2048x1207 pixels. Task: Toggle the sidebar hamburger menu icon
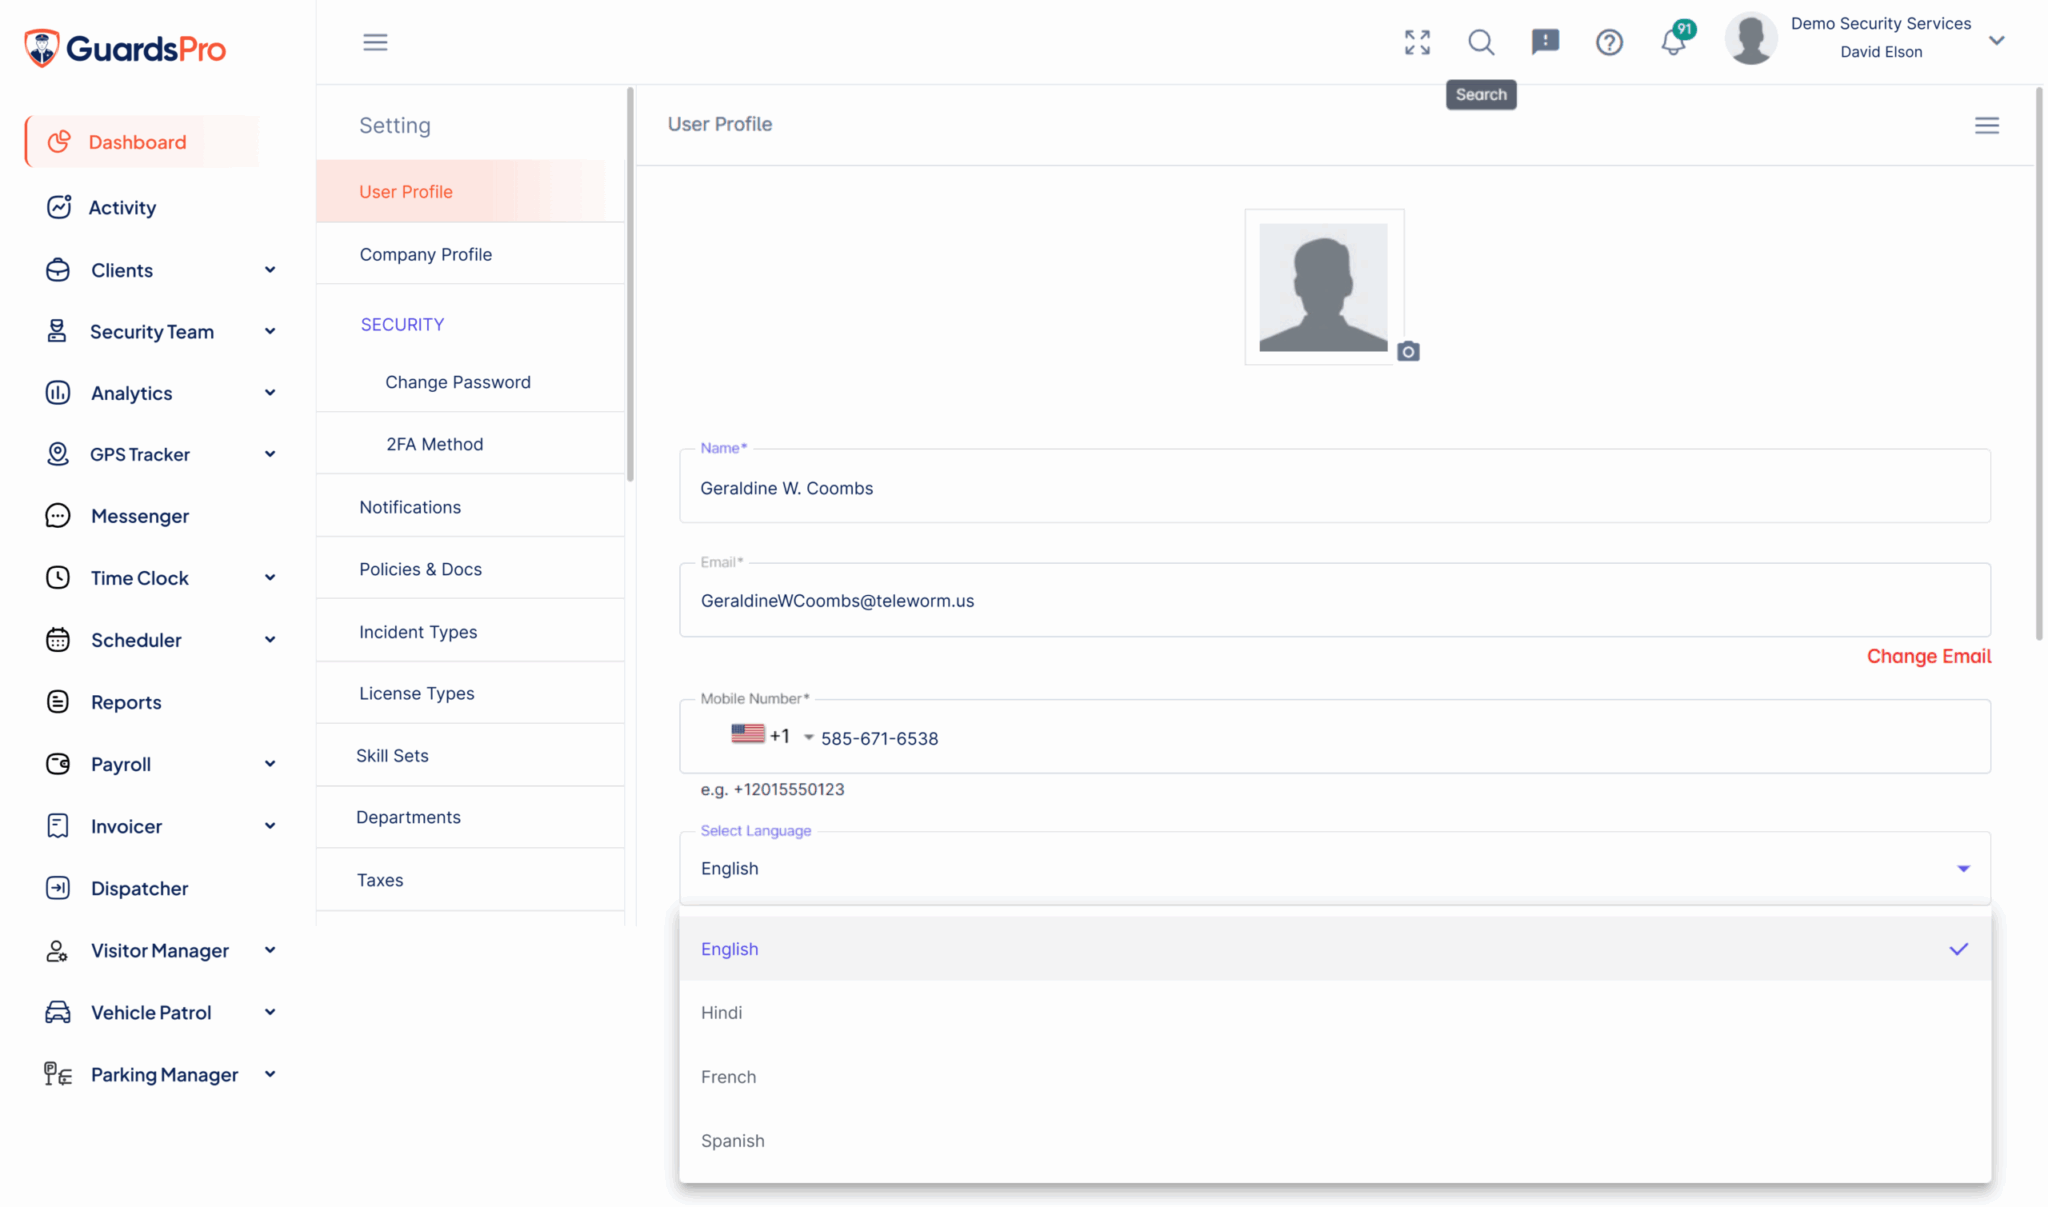tap(375, 42)
